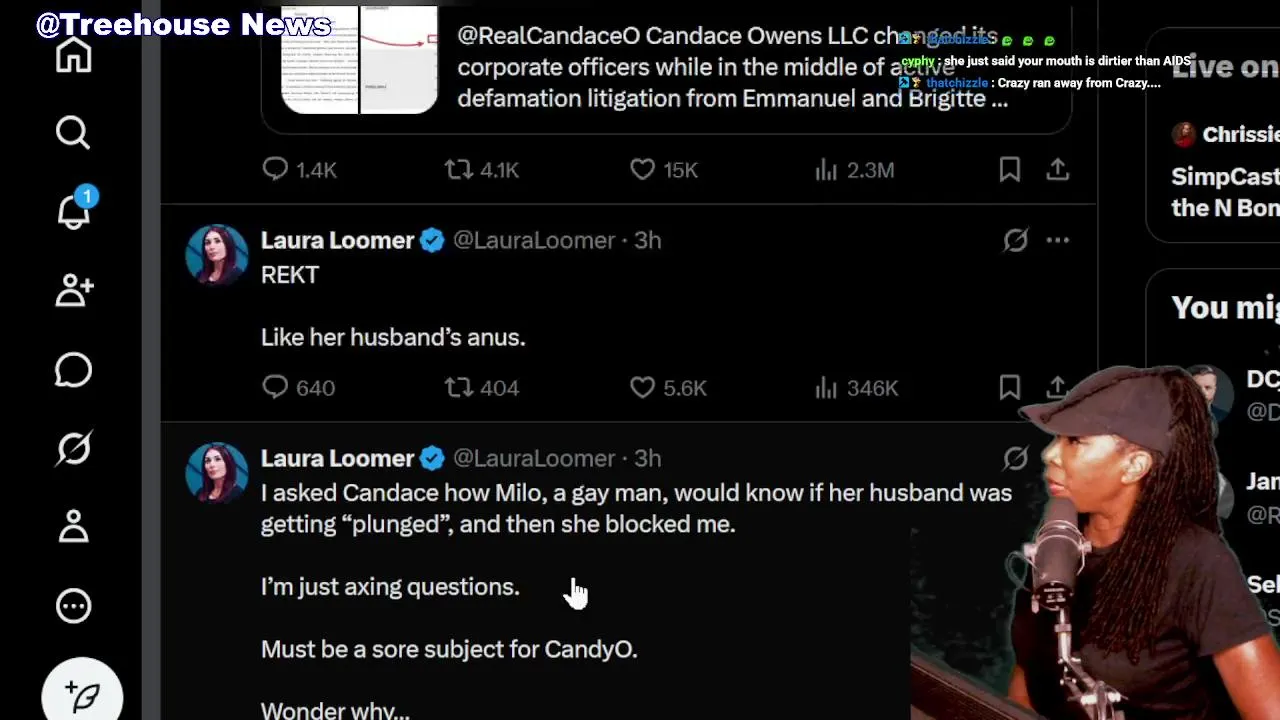
Task: Reply to the REKT post with 640 comments
Action: [x=275, y=387]
